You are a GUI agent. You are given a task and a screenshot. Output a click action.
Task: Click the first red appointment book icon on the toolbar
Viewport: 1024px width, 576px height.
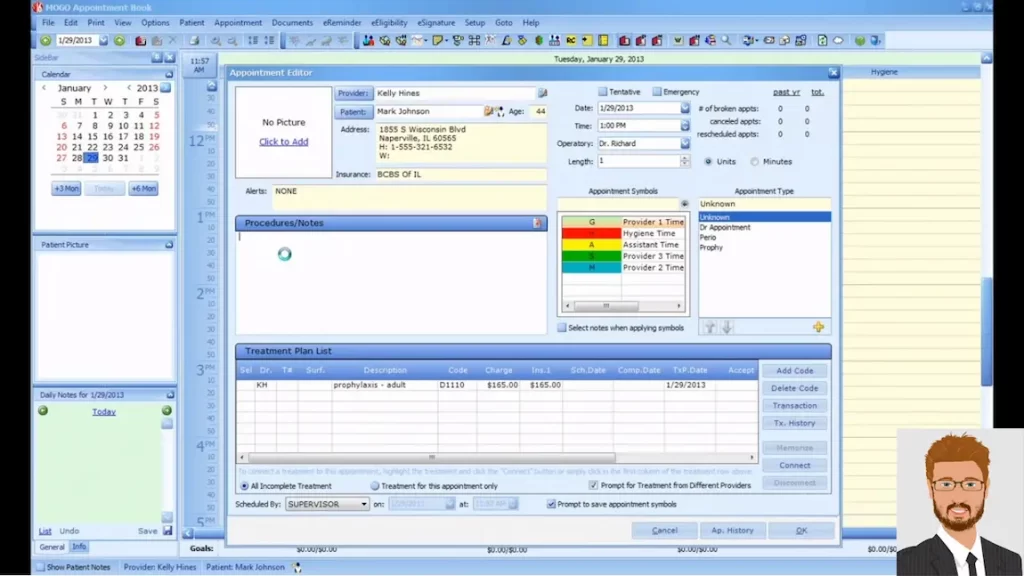140,40
